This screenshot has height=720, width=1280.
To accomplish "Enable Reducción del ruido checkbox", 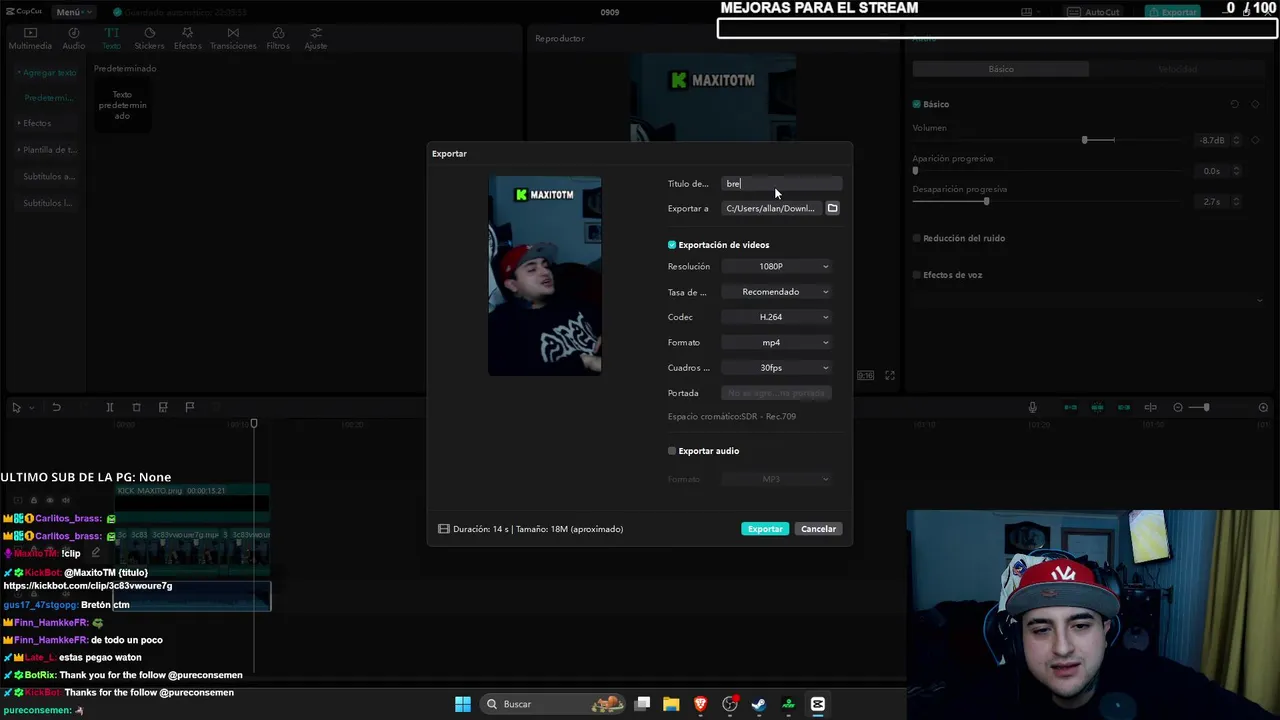I will coord(916,238).
